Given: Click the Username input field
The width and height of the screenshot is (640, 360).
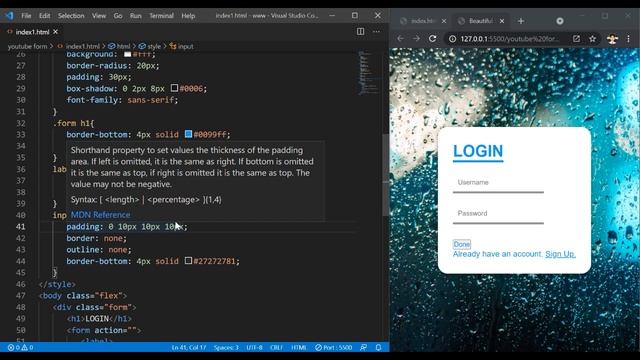Looking at the screenshot, I should (x=498, y=184).
